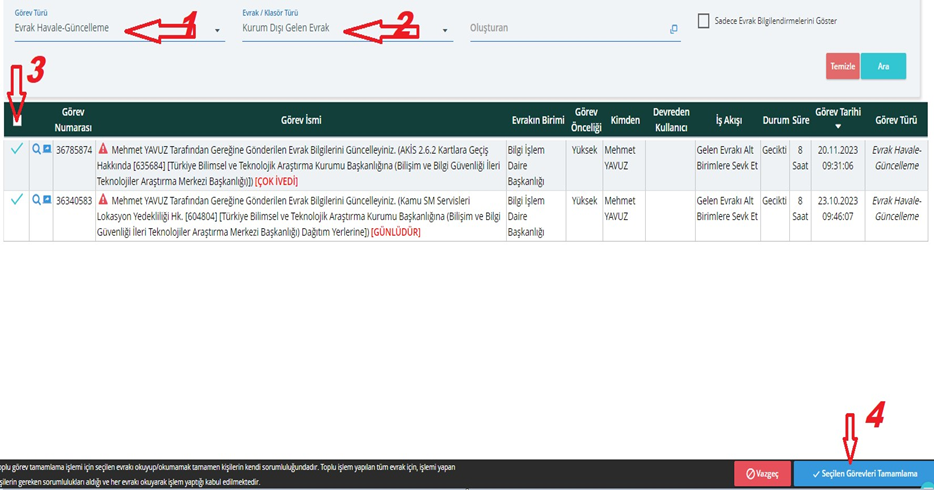Screen dimensions: 934x490
Task: Click the Oluşturan field lookup icon
Action: 674,29
